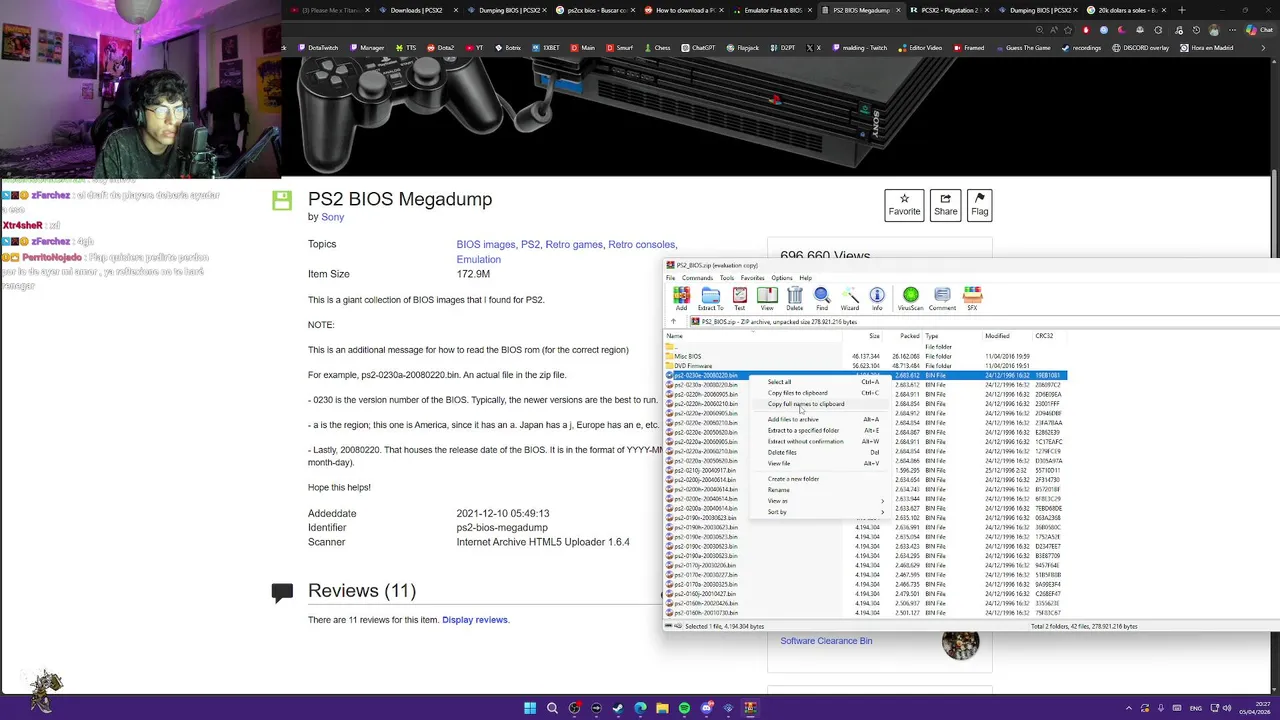This screenshot has width=1280, height=720.
Task: Click the Extract To toolbar icon
Action: [710, 298]
